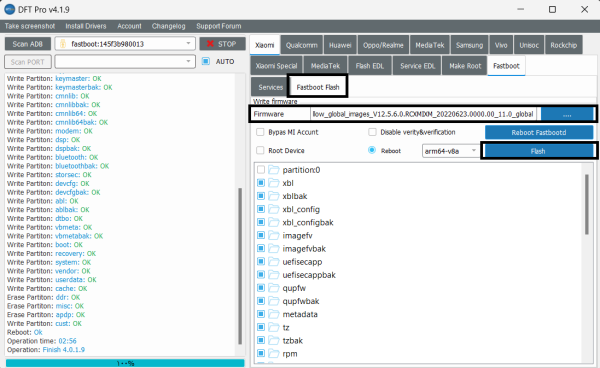The image size is (600, 368).
Task: Click the operation progress bar
Action: pos(125,363)
